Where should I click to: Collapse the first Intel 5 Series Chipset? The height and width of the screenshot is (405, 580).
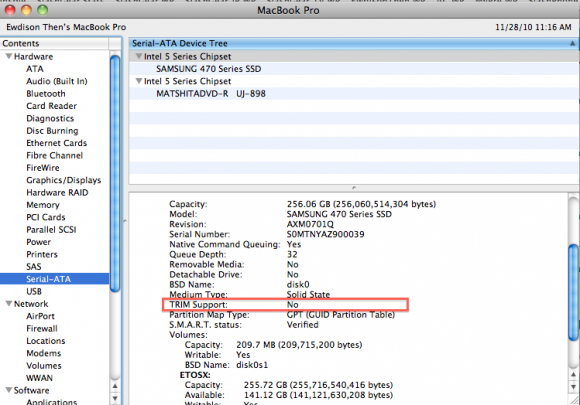click(x=139, y=56)
